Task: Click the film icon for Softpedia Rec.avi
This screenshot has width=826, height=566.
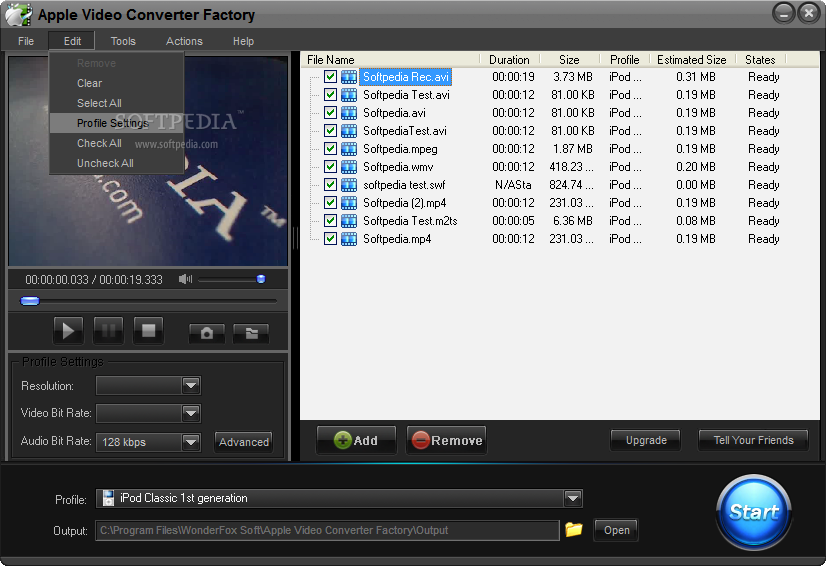Action: [x=349, y=77]
